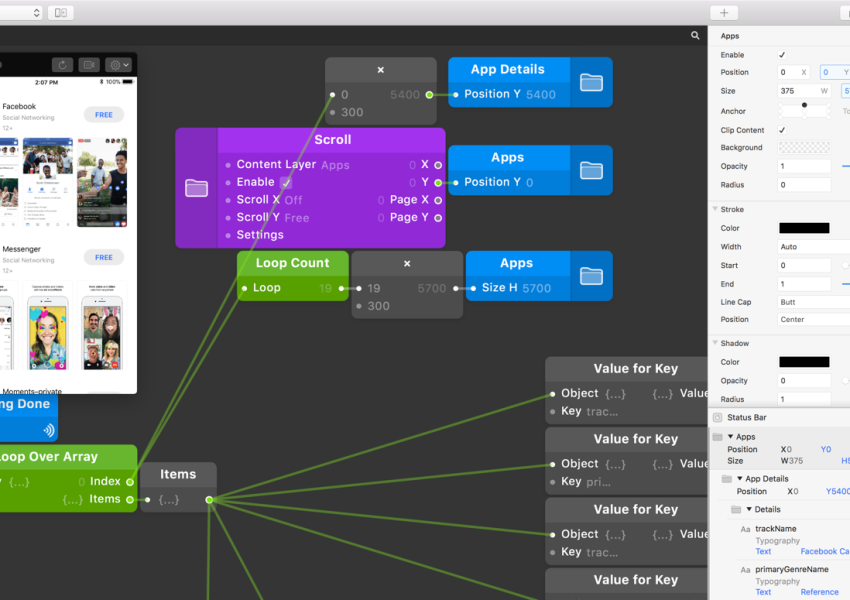Open the viewer gear settings dropdown
Image resolution: width=850 pixels, height=600 pixels.
(x=118, y=64)
